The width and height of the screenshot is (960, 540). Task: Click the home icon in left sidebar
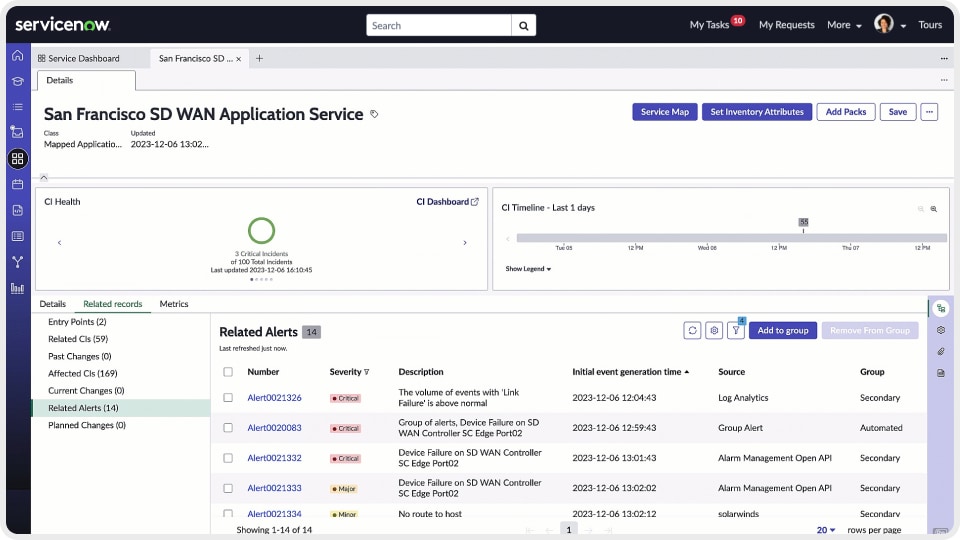pyautogui.click(x=17, y=56)
